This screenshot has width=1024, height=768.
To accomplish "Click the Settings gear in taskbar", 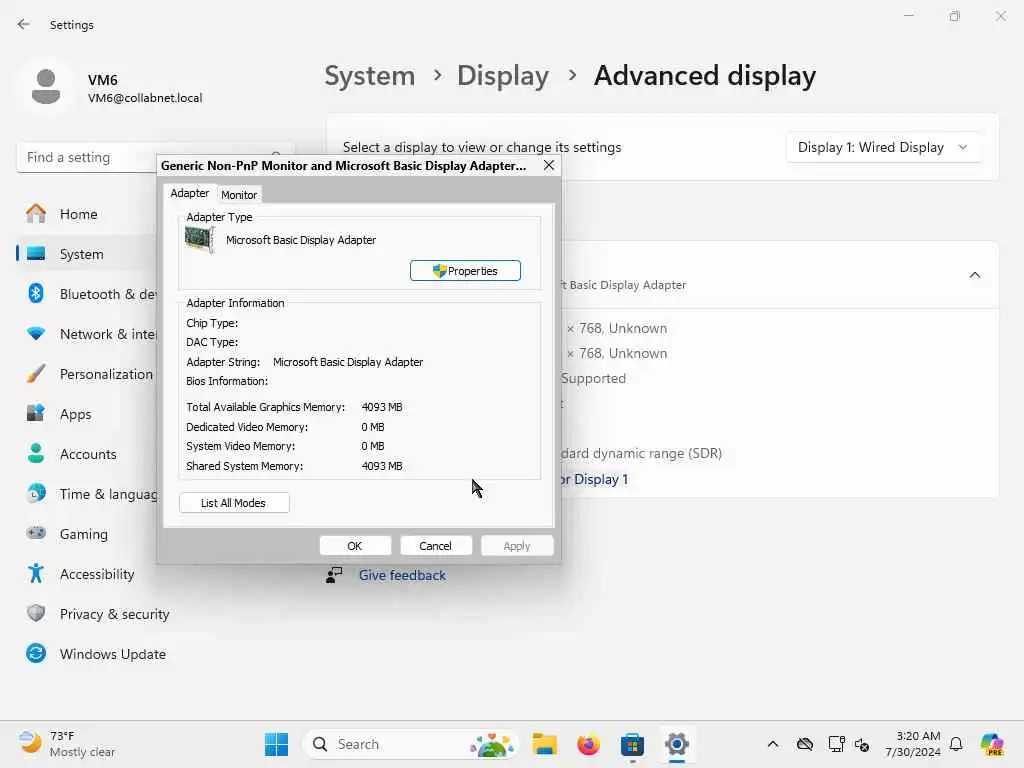I will point(677,744).
